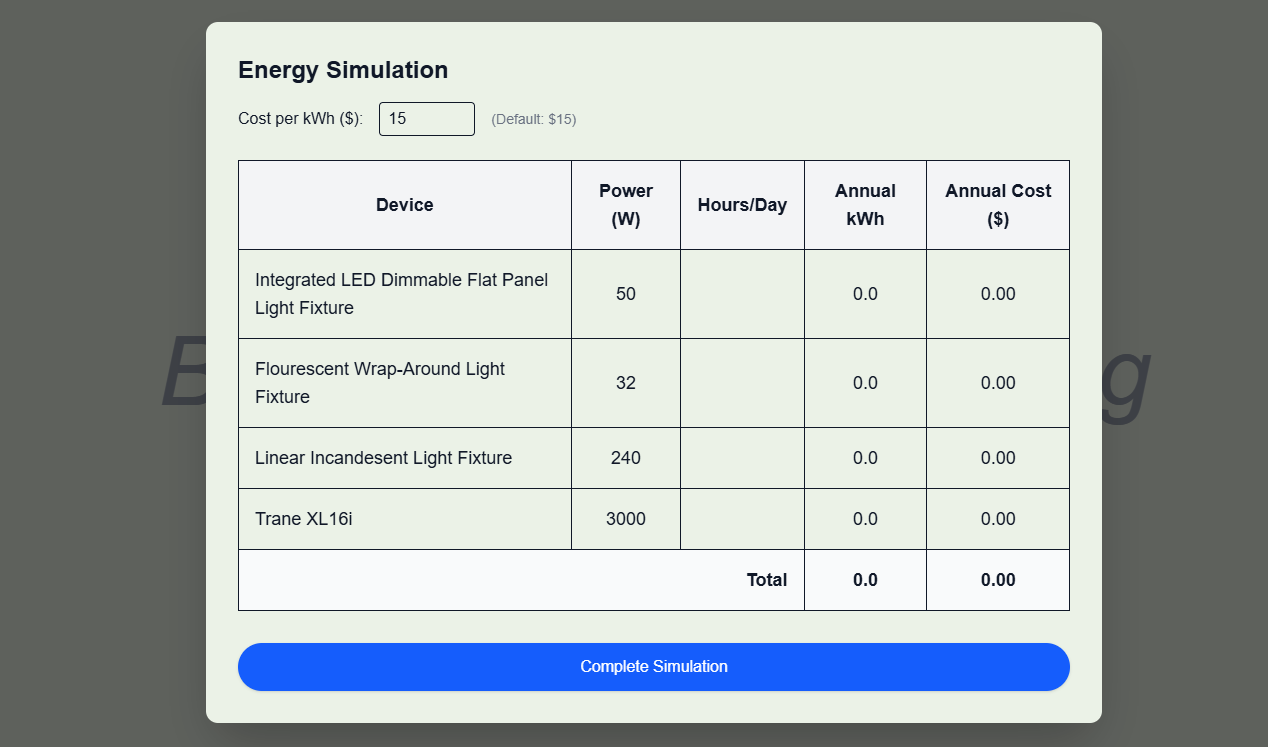
Task: Click the Total annual kWh value
Action: pyautogui.click(x=865, y=580)
